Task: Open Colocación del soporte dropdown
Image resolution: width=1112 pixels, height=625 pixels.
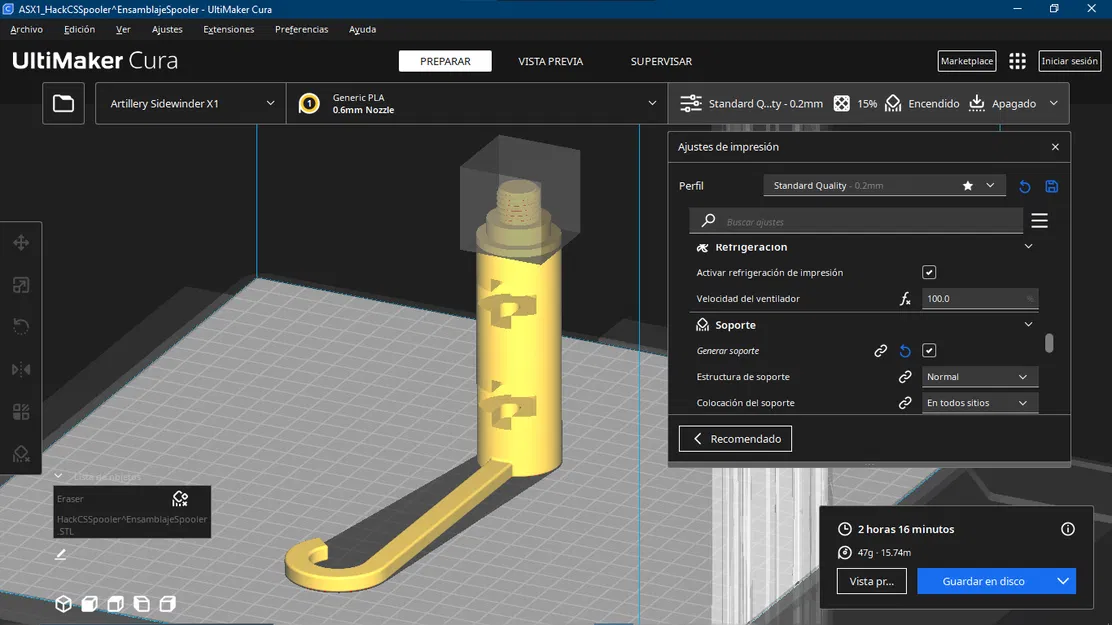Action: point(979,403)
